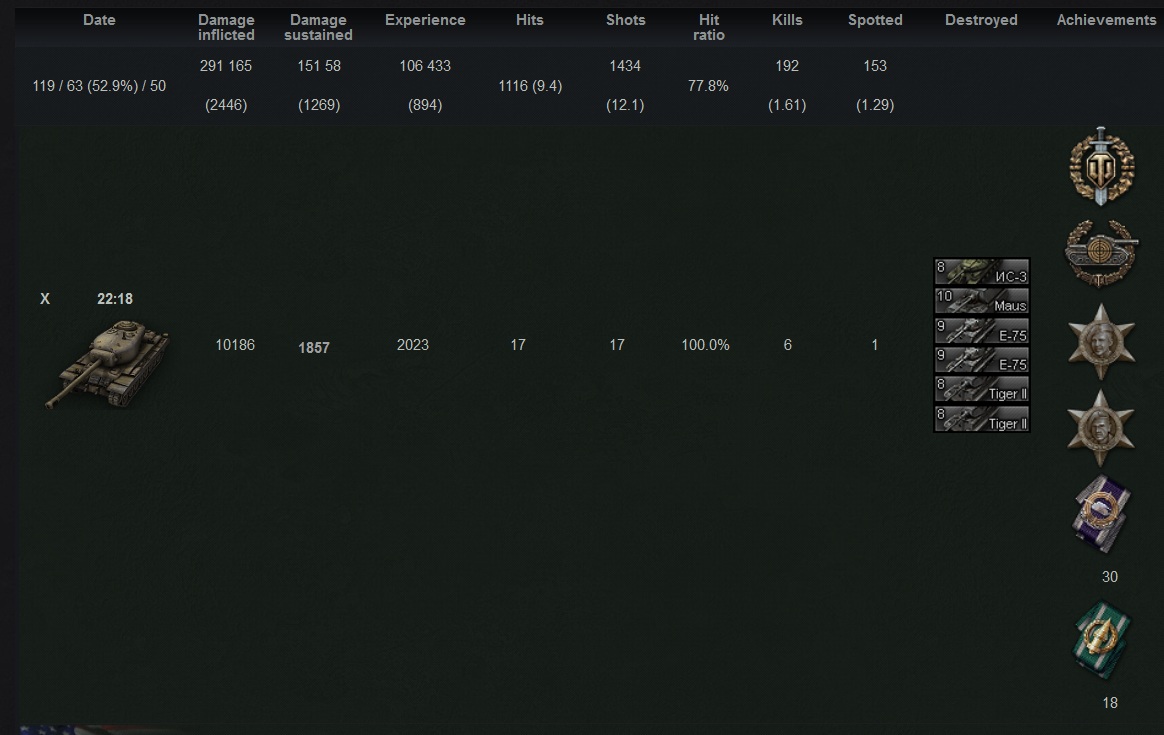Click the World of Tanks emblem medal
Image resolution: width=1164 pixels, height=735 pixels.
(1101, 166)
